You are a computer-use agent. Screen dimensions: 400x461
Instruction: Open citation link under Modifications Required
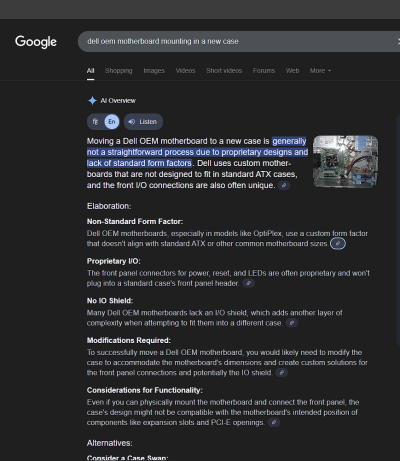pos(282,373)
